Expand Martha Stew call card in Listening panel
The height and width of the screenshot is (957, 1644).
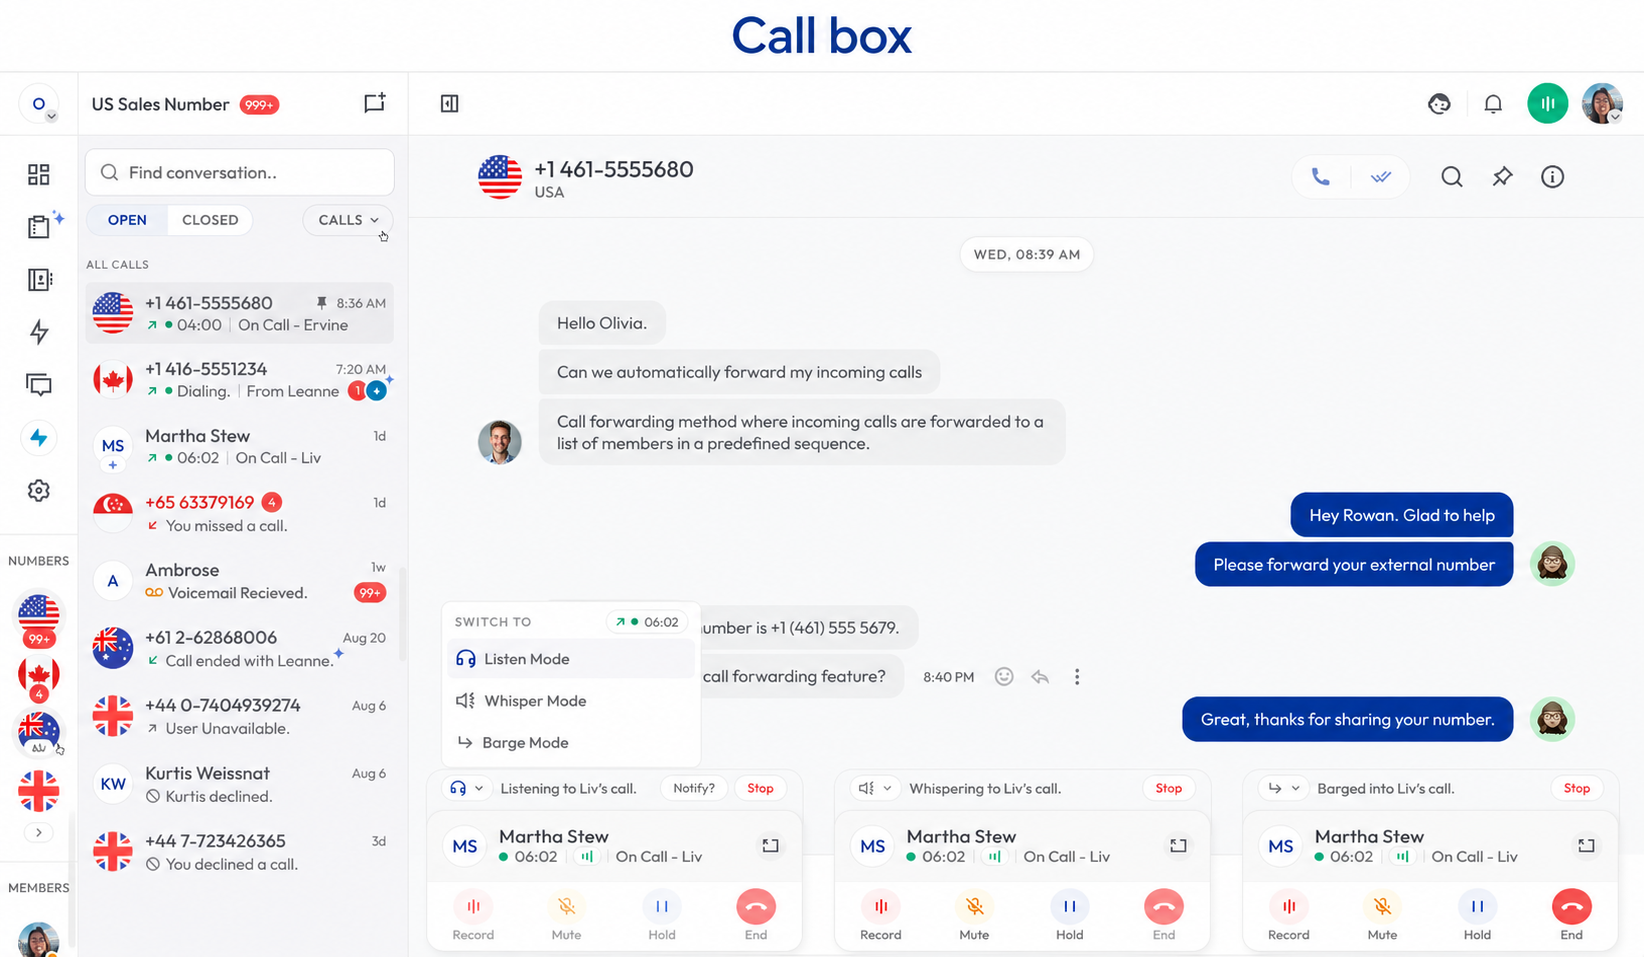[x=770, y=846]
